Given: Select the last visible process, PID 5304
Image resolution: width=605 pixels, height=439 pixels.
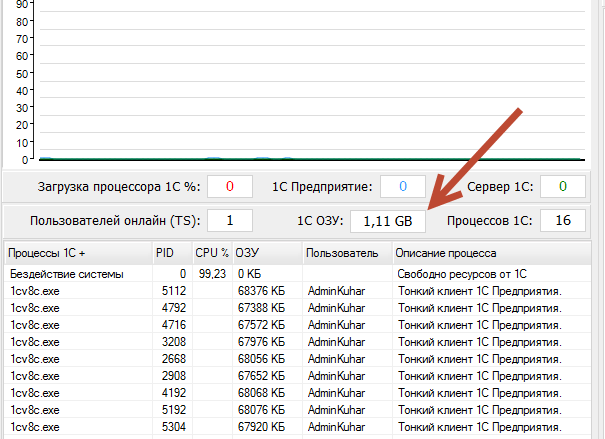Looking at the screenshot, I should (x=36, y=426).
